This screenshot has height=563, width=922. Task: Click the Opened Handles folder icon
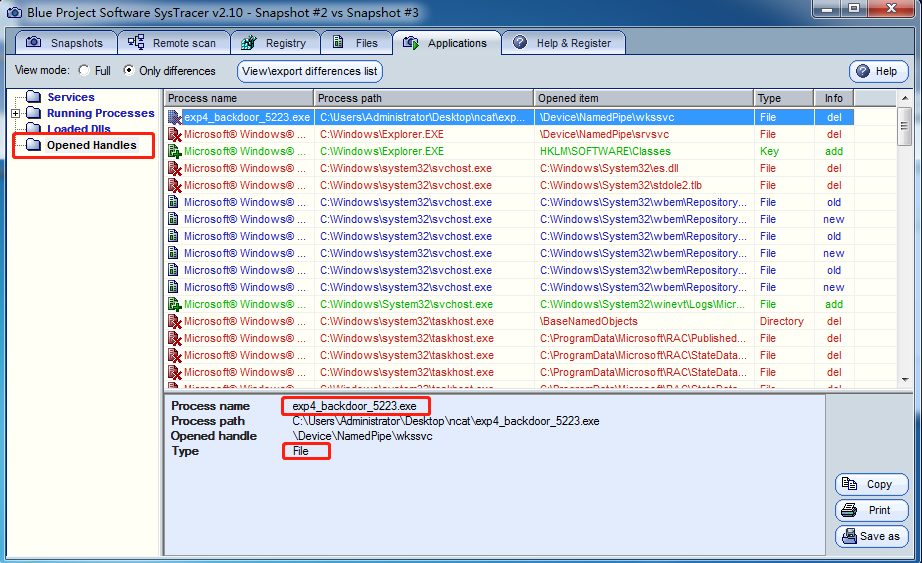[34, 145]
